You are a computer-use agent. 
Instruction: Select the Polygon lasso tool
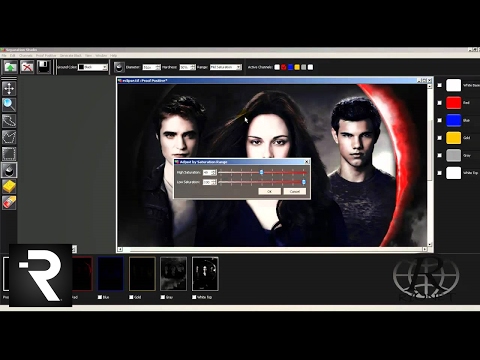[x=9, y=137]
